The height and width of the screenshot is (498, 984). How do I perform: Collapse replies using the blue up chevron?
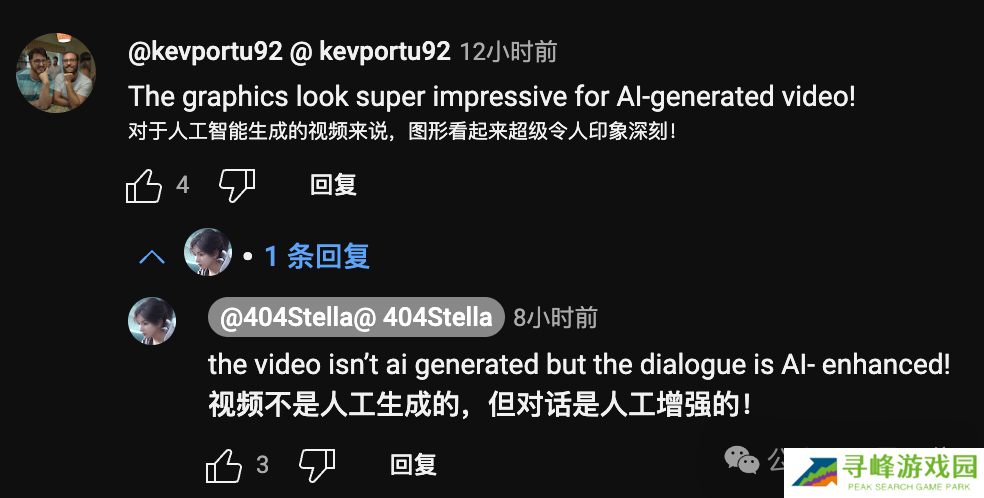(x=152, y=257)
